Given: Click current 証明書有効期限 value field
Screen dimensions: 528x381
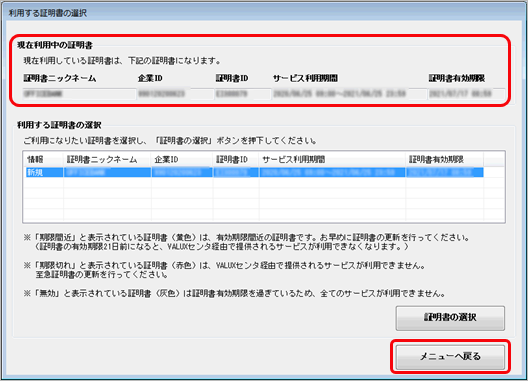Looking at the screenshot, I should click(466, 94).
